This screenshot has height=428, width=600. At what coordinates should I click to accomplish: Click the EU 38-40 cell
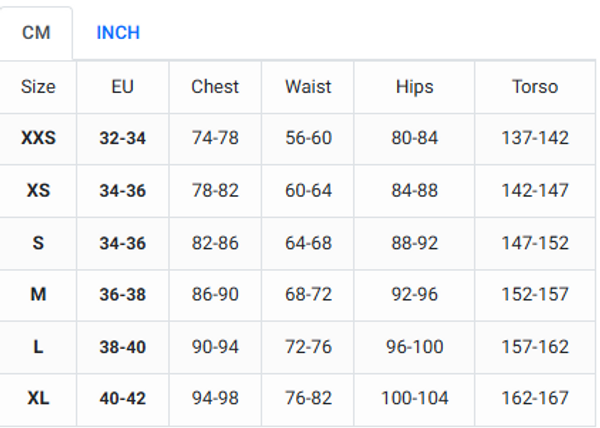pos(122,347)
